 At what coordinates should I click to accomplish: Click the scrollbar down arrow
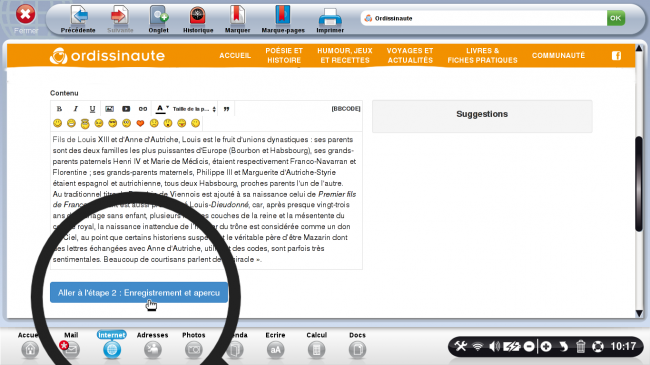pos(639,314)
